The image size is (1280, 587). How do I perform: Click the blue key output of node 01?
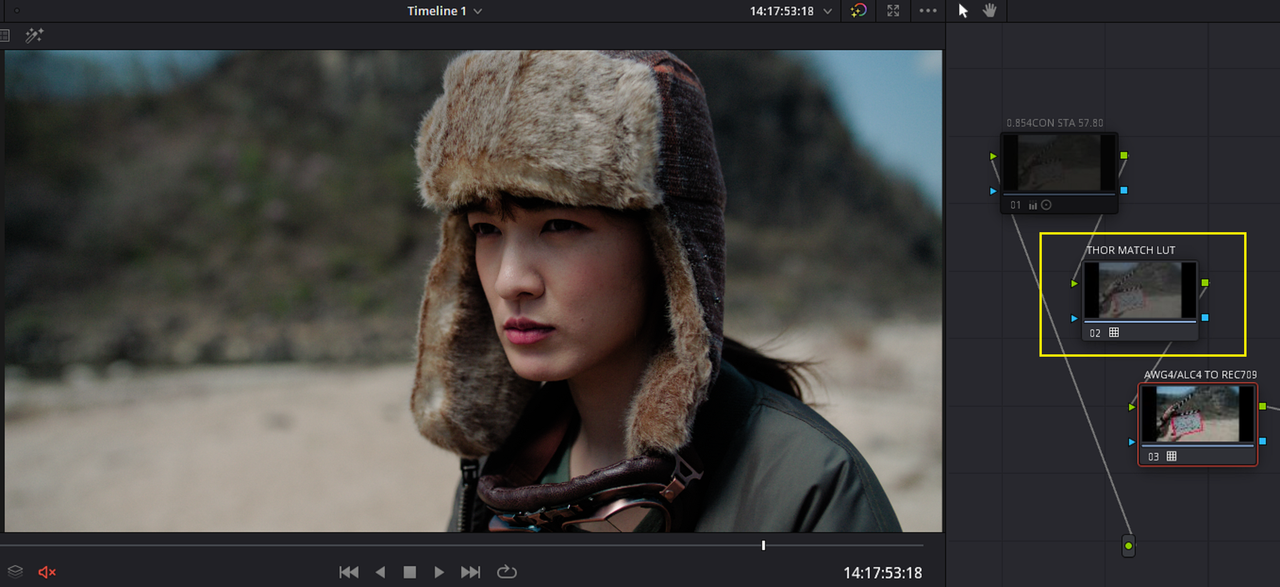tap(1124, 190)
